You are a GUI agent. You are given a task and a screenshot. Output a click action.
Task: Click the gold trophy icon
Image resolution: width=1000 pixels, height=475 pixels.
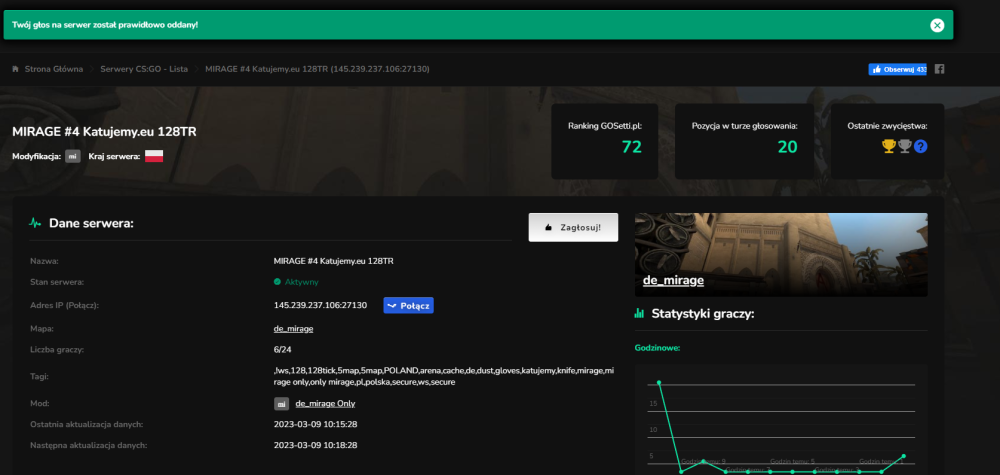[888, 147]
